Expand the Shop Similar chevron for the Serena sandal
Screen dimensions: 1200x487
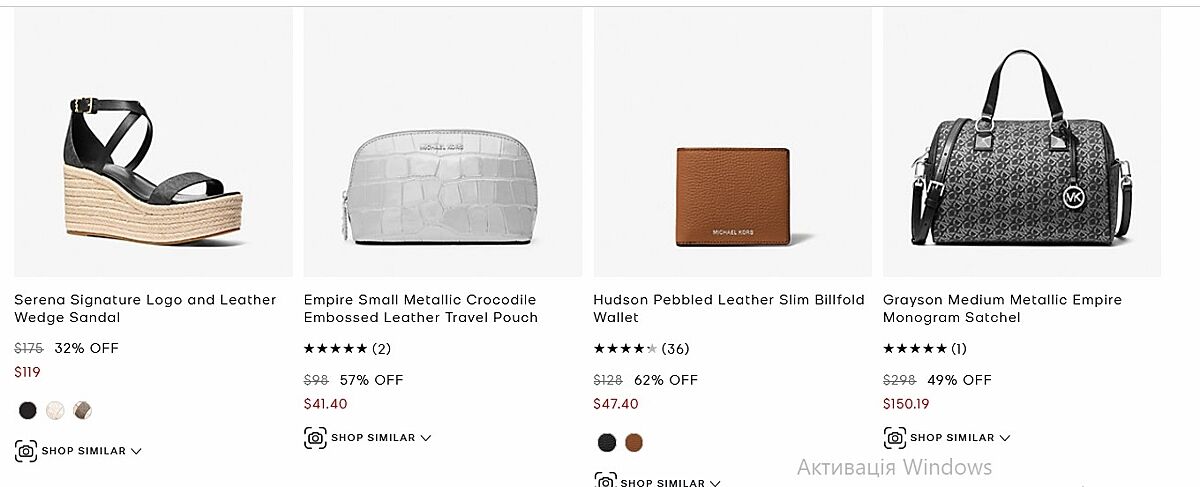[136, 451]
